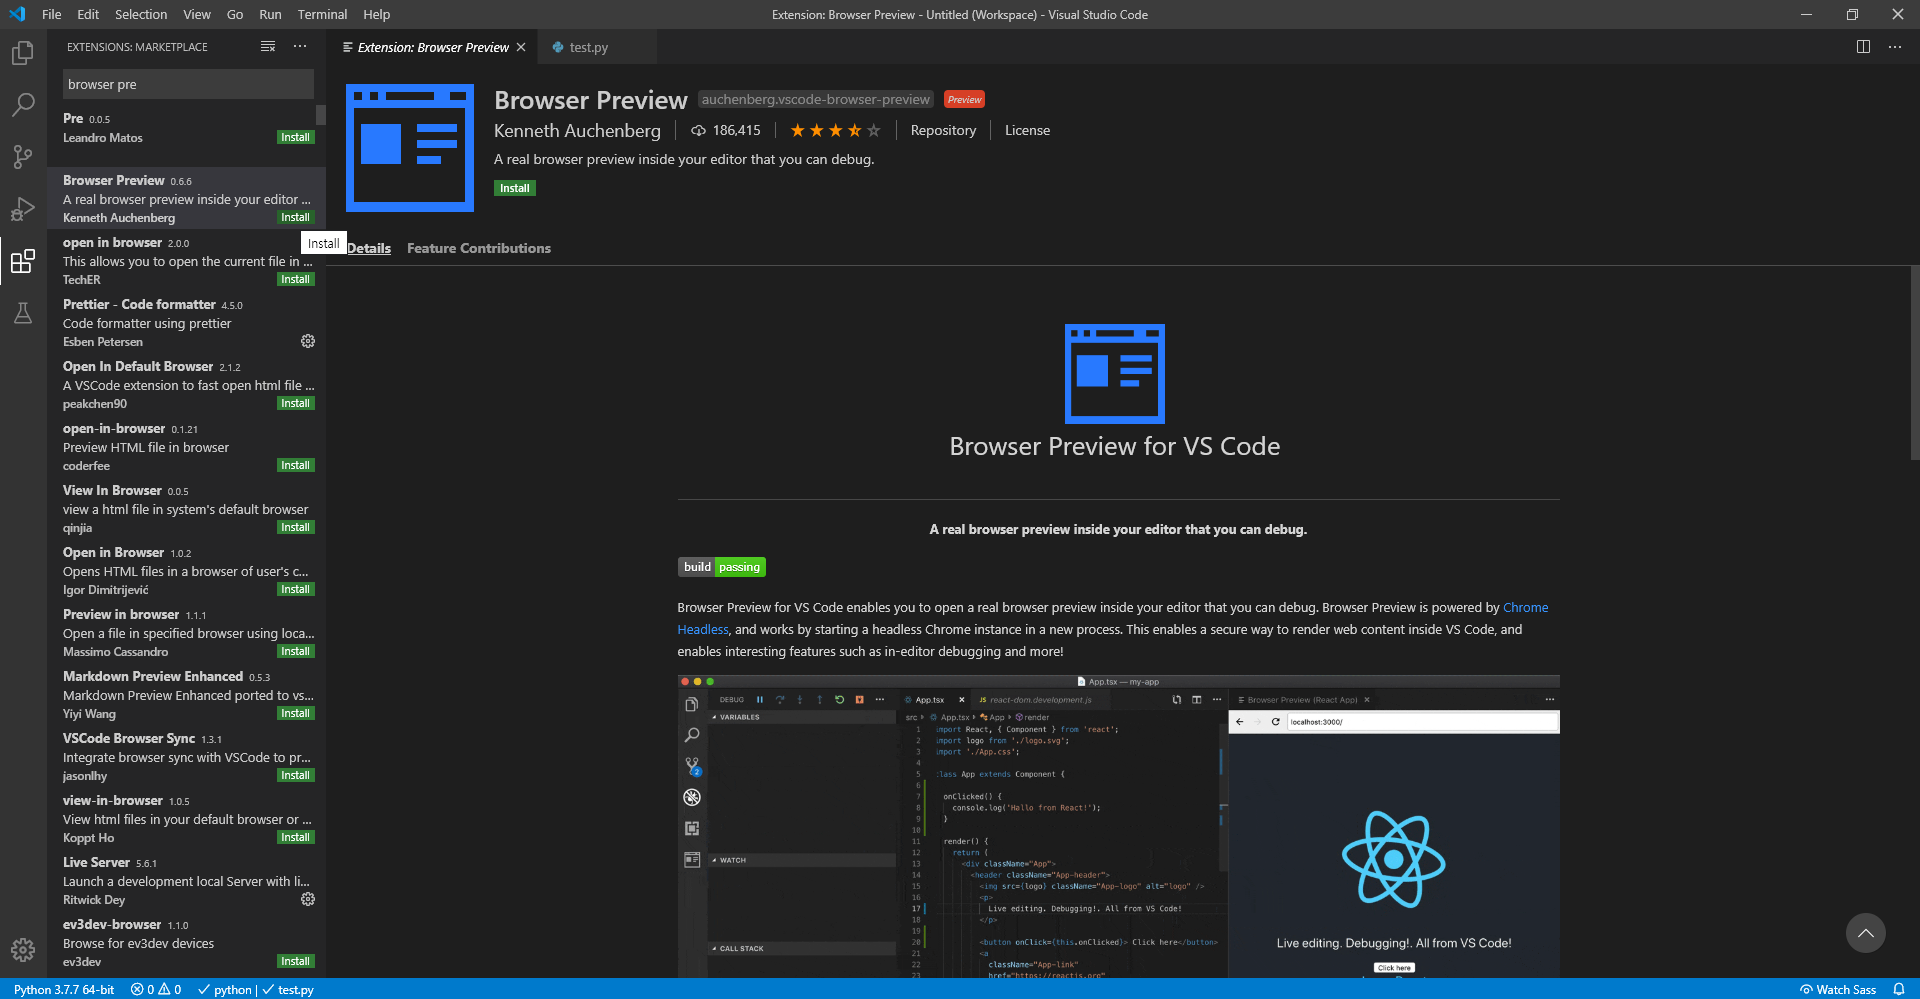Click publisher name Kenneth Auchenberg
Image resolution: width=1920 pixels, height=999 pixels.
tap(577, 130)
